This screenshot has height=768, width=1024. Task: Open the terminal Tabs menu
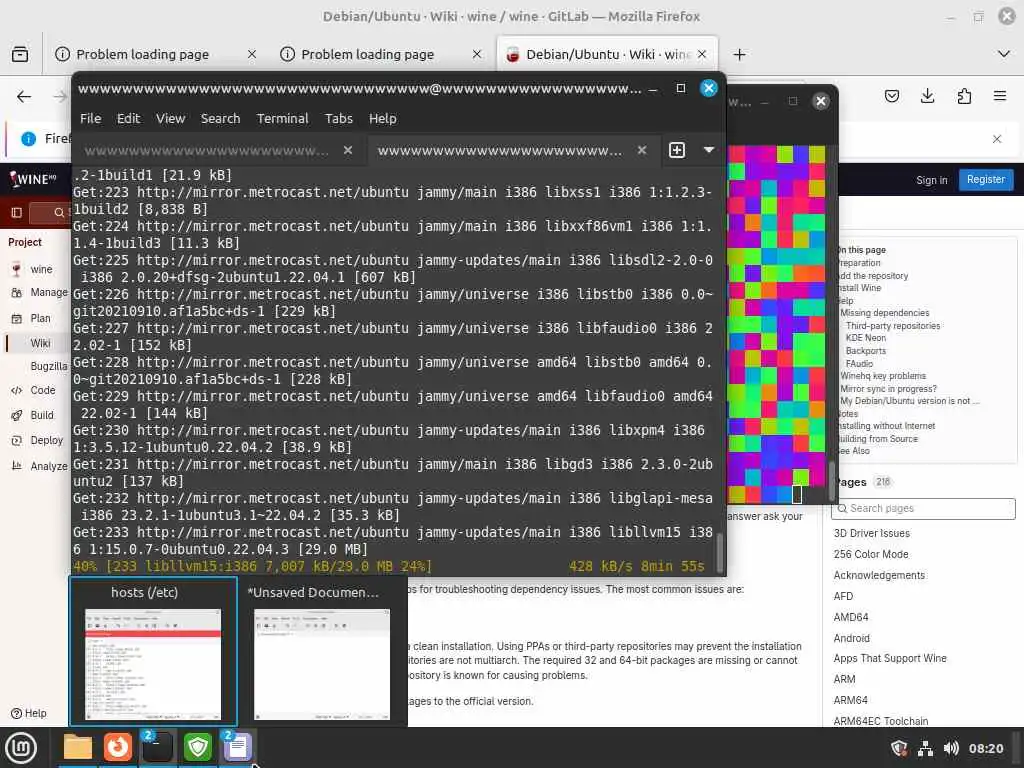(x=339, y=118)
